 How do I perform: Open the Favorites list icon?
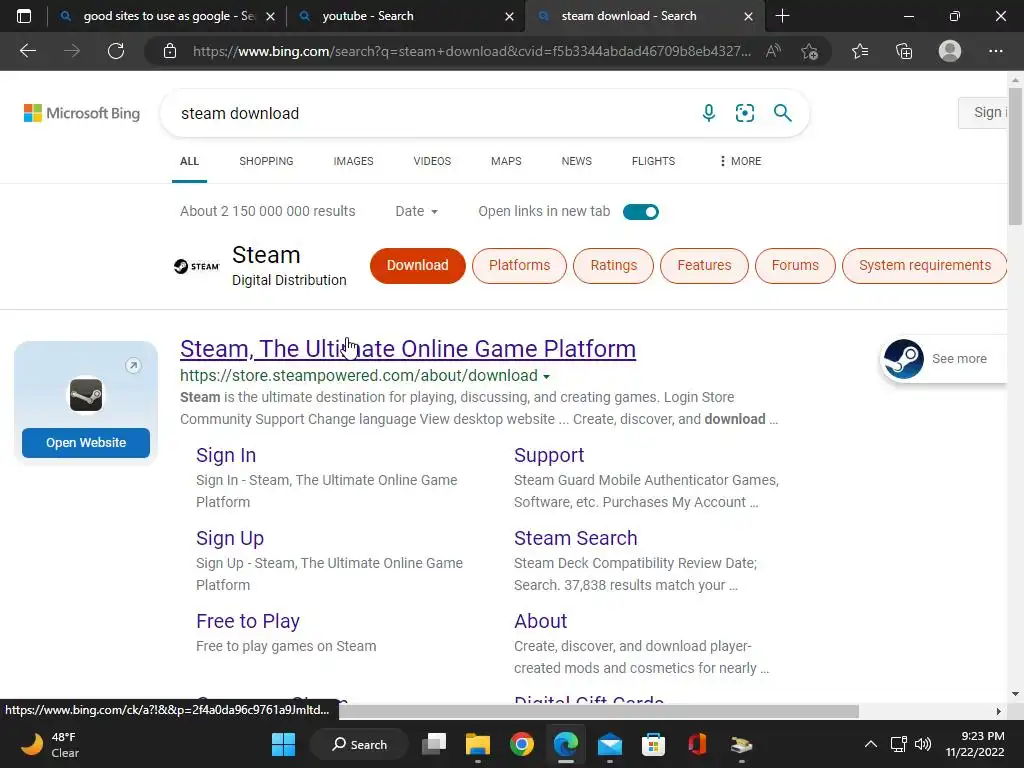click(x=860, y=51)
